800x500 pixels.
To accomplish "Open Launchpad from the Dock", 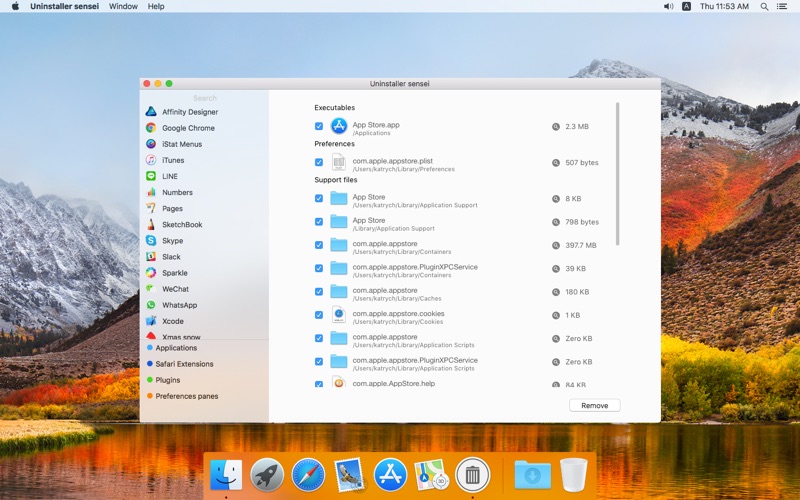I will 267,475.
